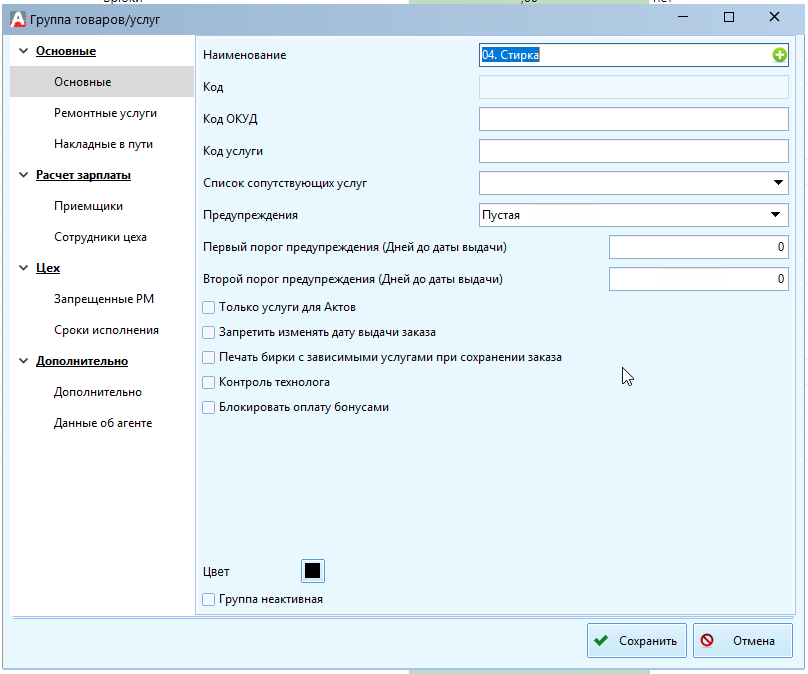
Task: Open the black Цвет color swatch
Action: [x=312, y=571]
